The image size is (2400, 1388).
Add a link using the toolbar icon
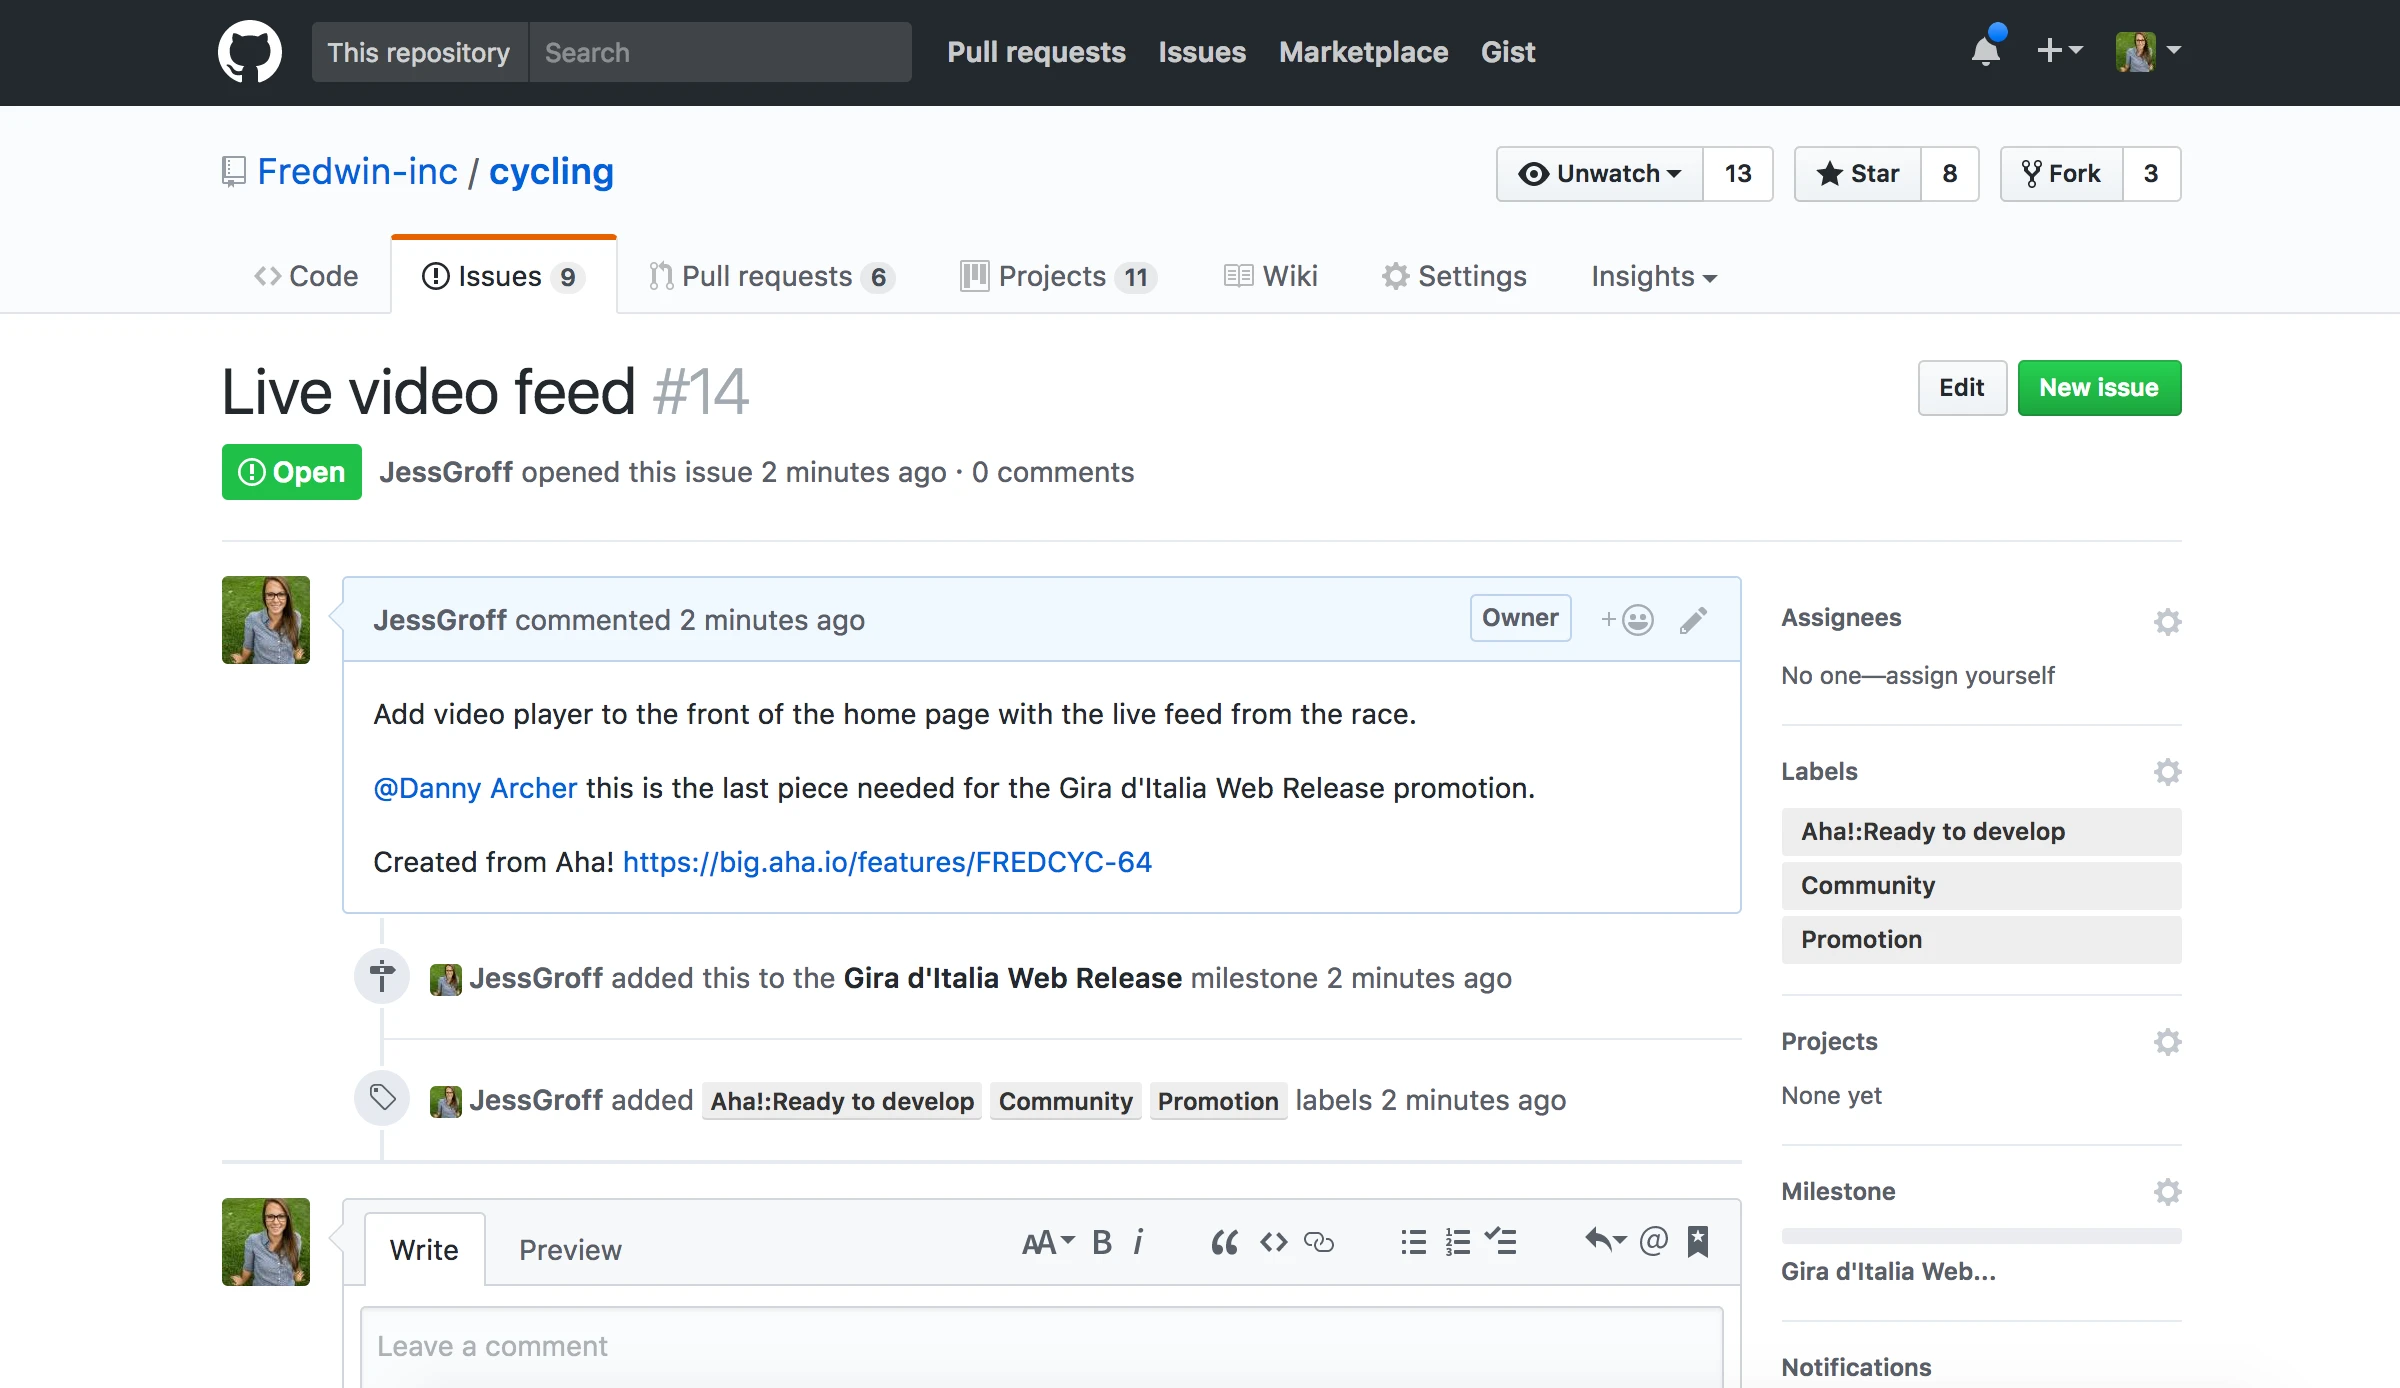coord(1319,1242)
